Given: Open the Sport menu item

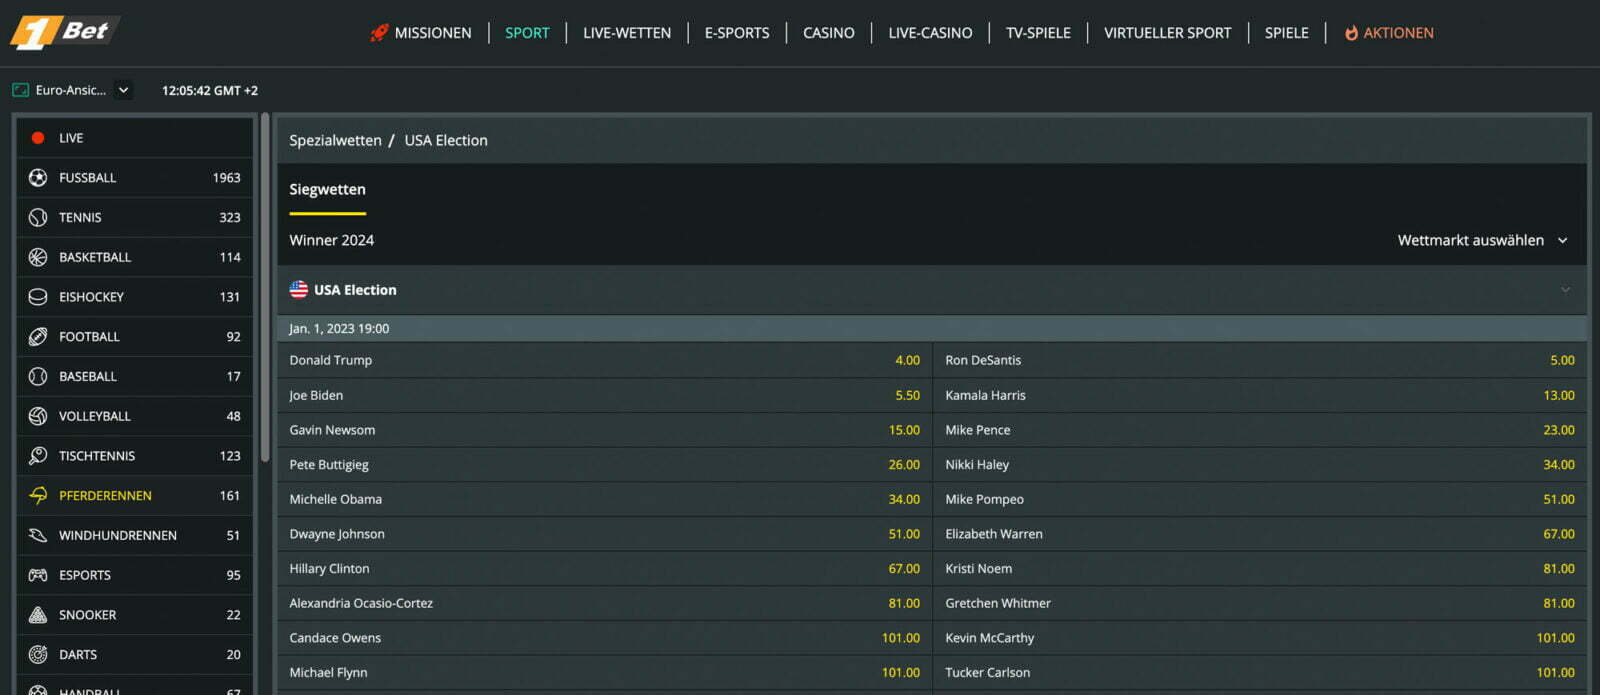Looking at the screenshot, I should click(x=527, y=33).
